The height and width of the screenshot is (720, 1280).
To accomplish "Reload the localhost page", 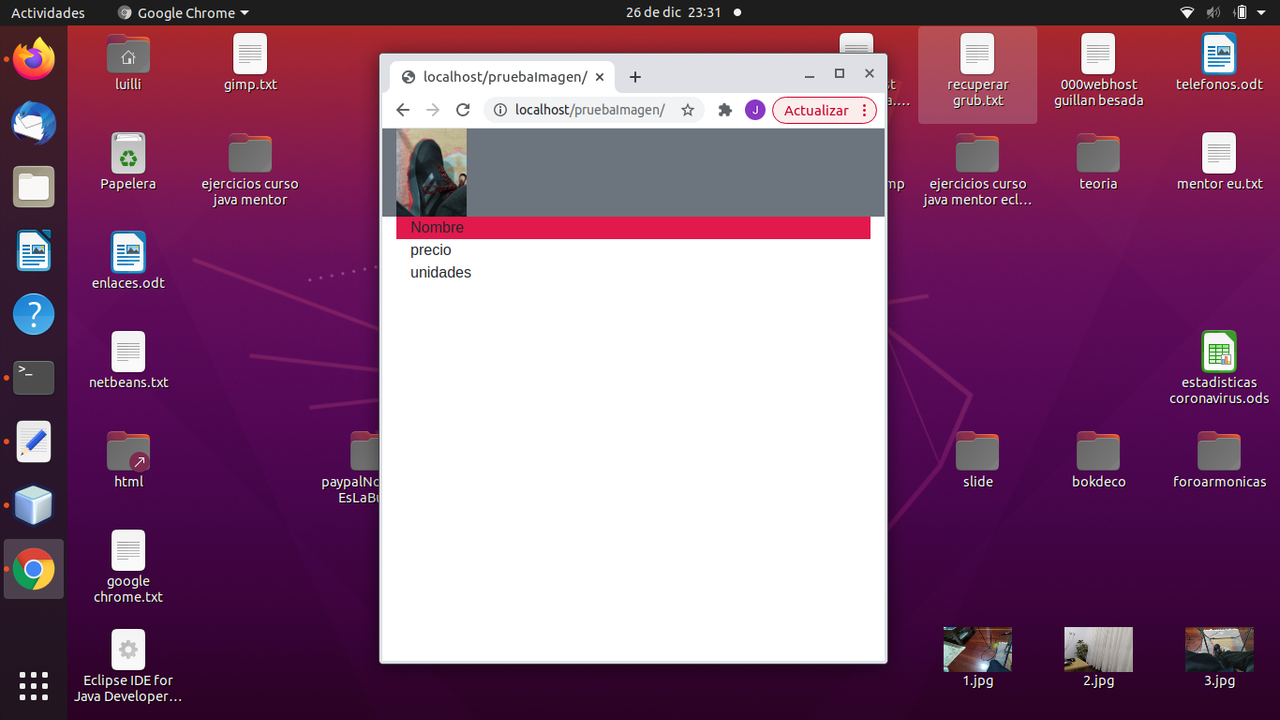I will point(463,110).
